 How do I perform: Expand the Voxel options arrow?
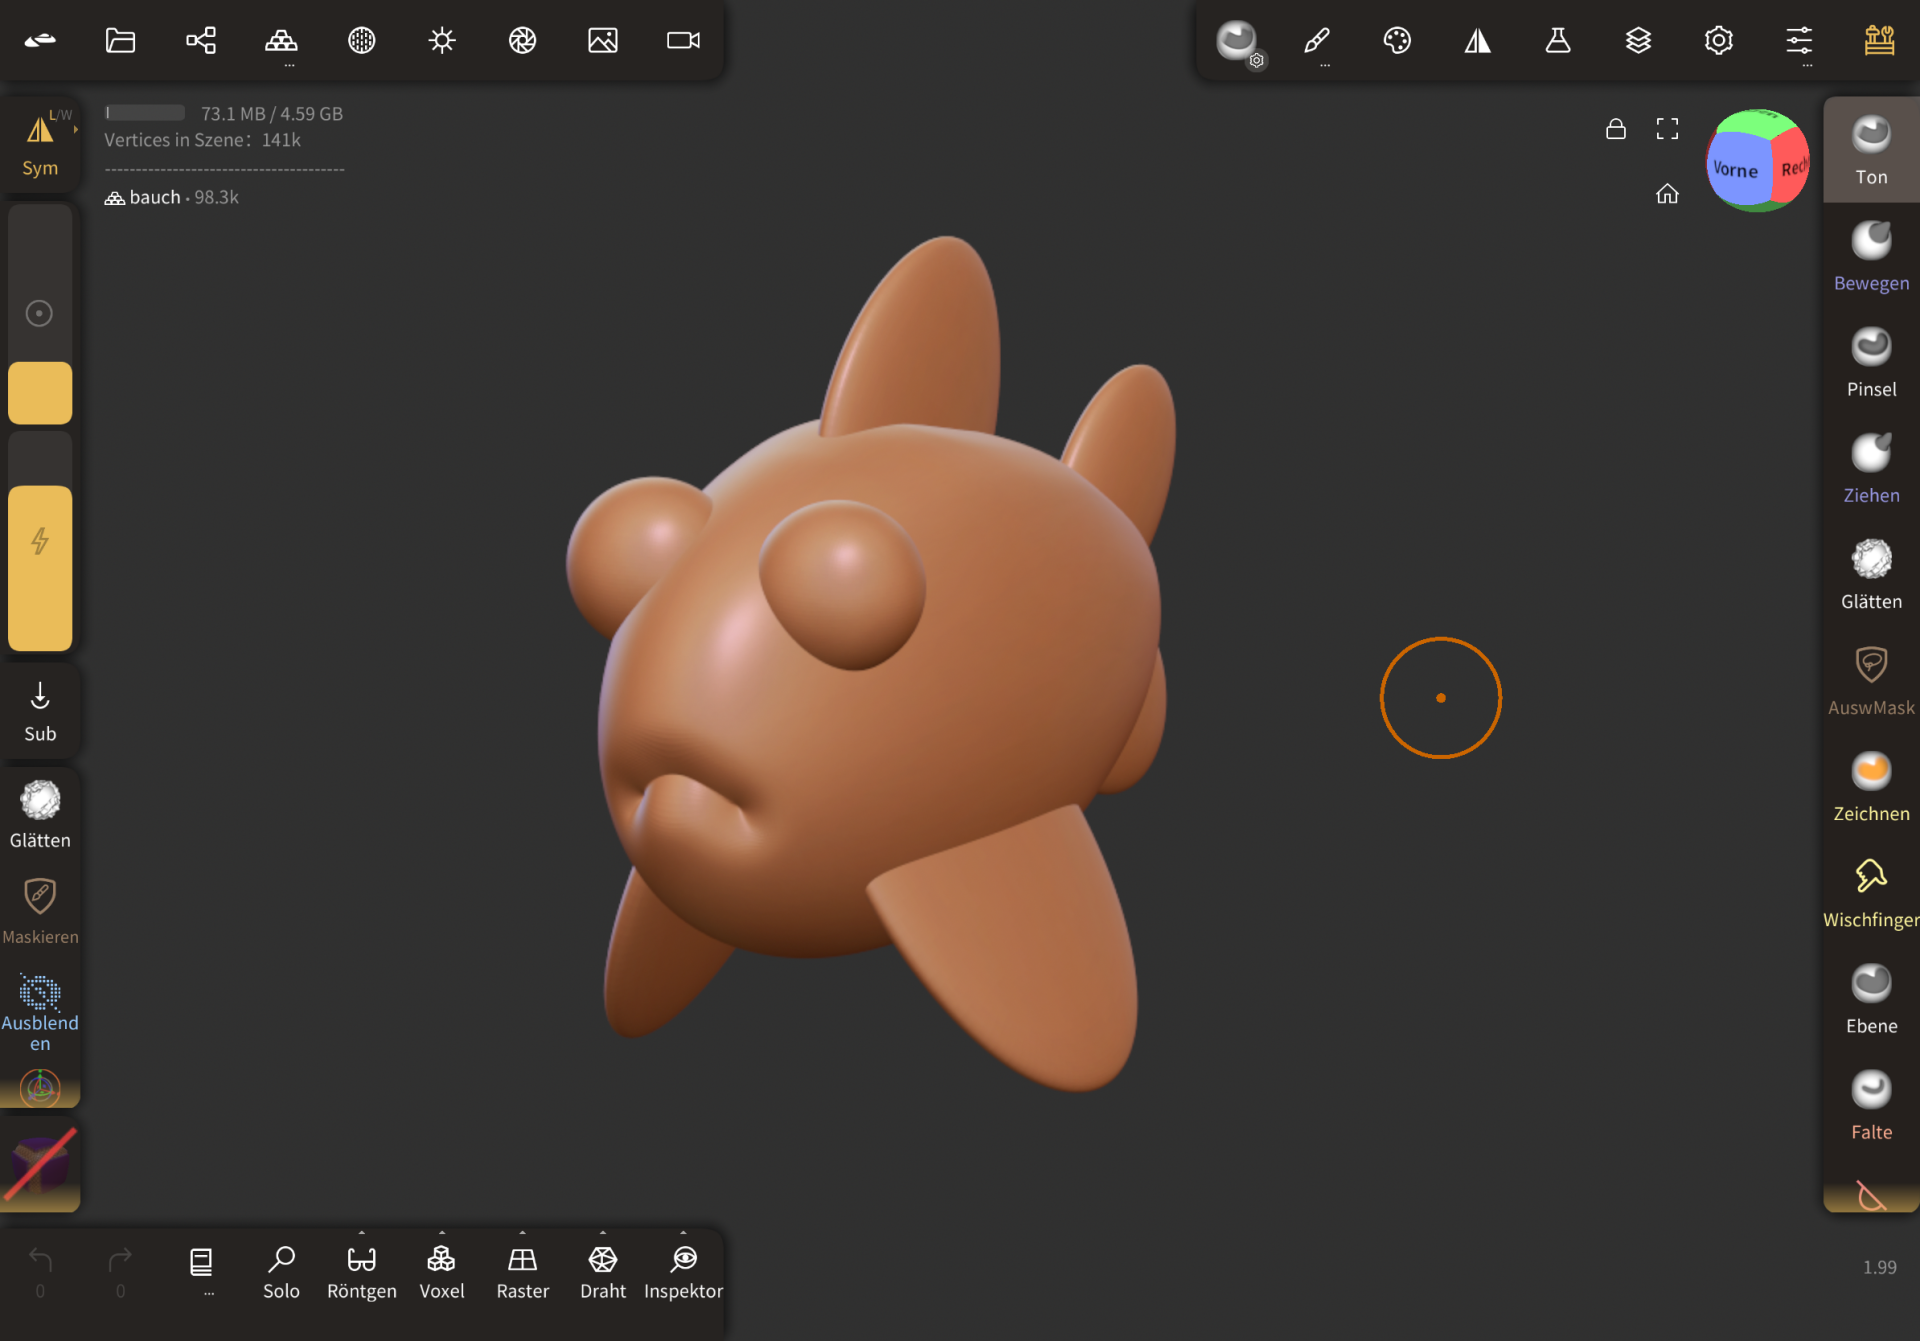click(442, 1233)
